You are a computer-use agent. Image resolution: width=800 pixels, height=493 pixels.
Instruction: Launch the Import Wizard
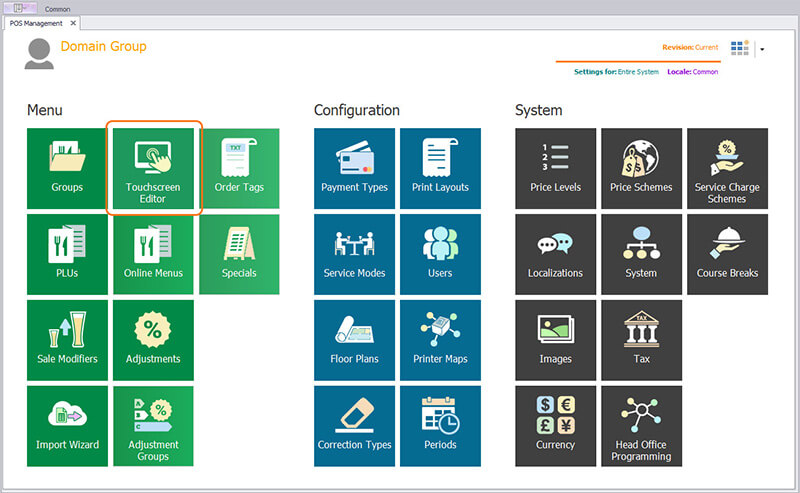click(x=68, y=426)
